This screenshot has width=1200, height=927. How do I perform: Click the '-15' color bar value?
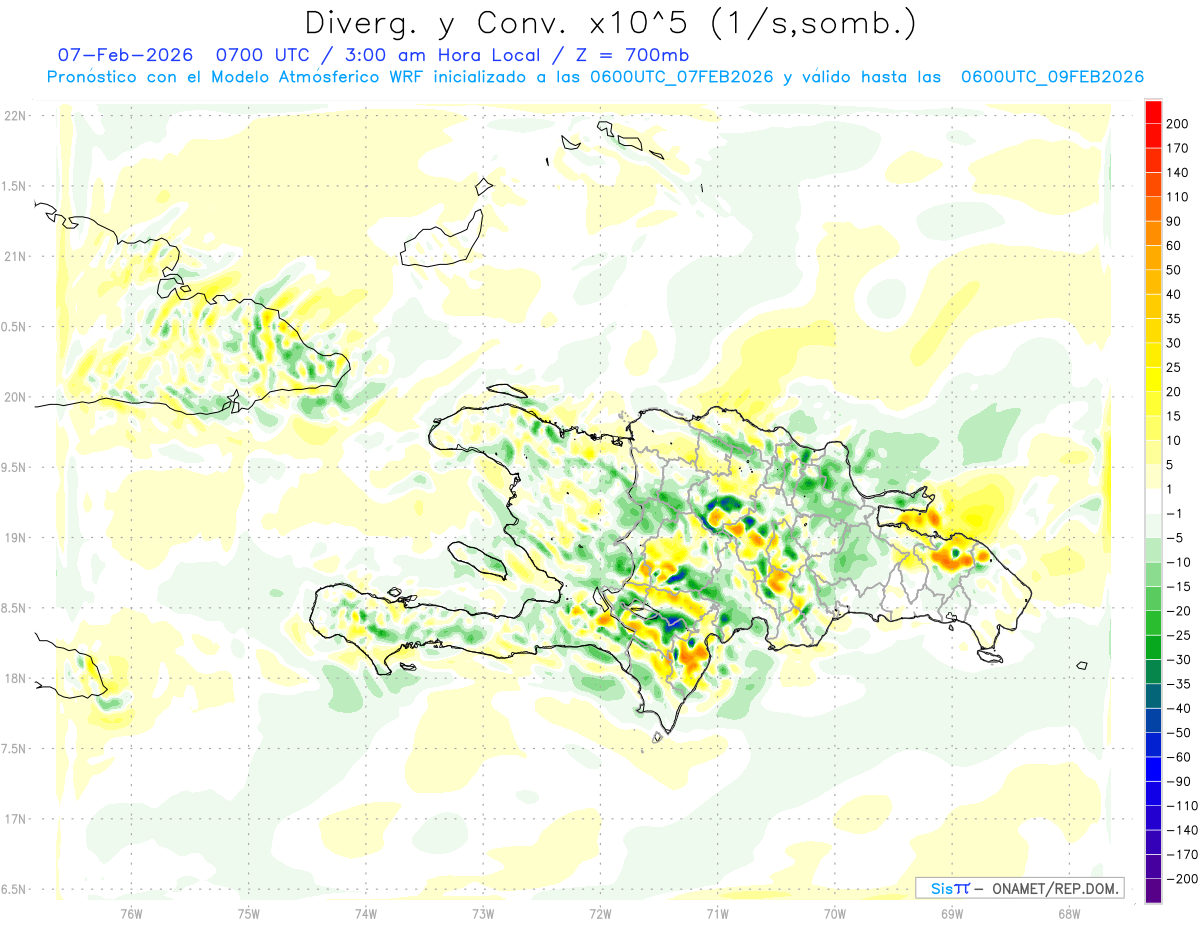tap(1177, 587)
